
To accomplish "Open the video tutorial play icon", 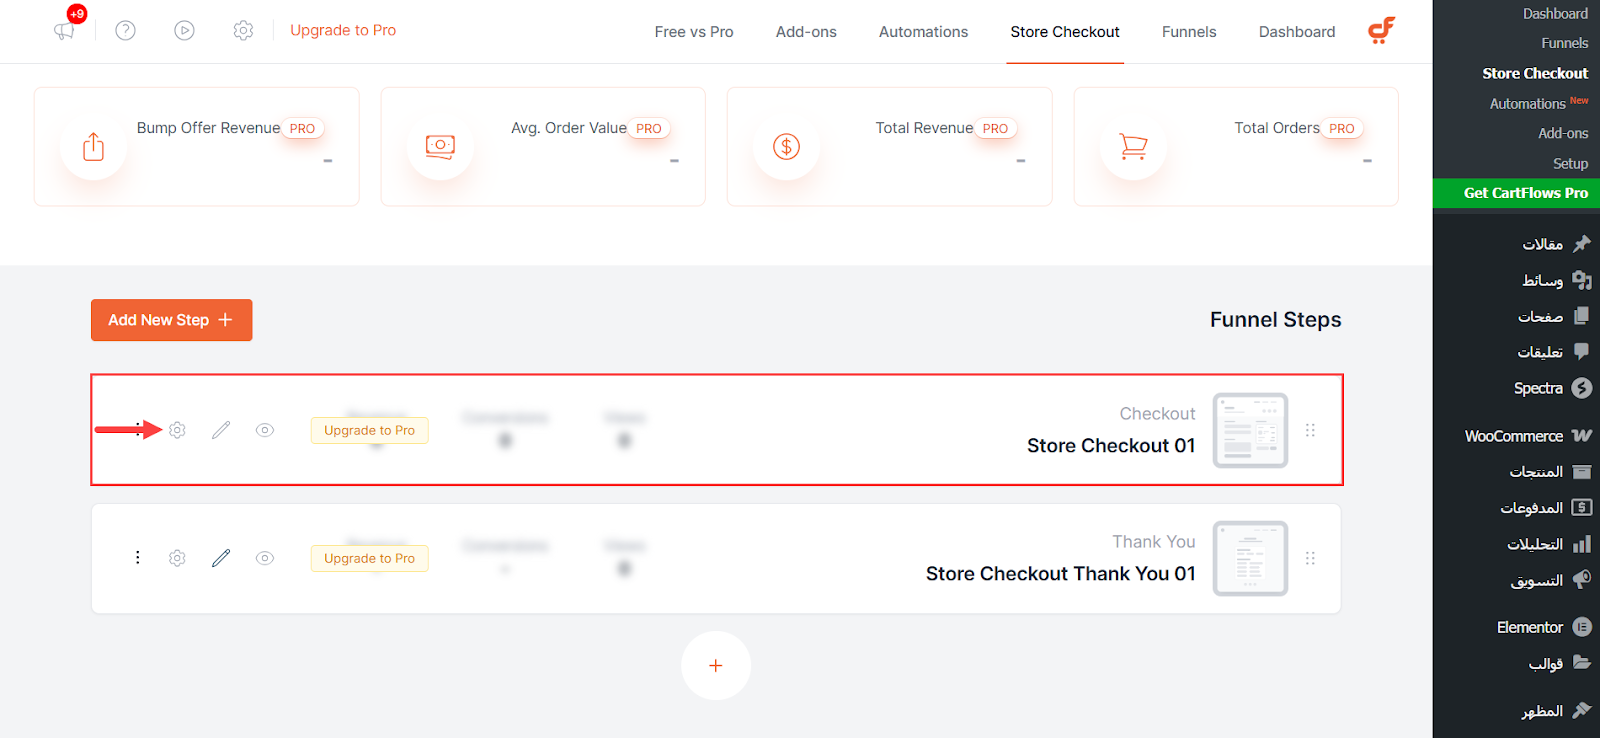I will click(x=184, y=30).
